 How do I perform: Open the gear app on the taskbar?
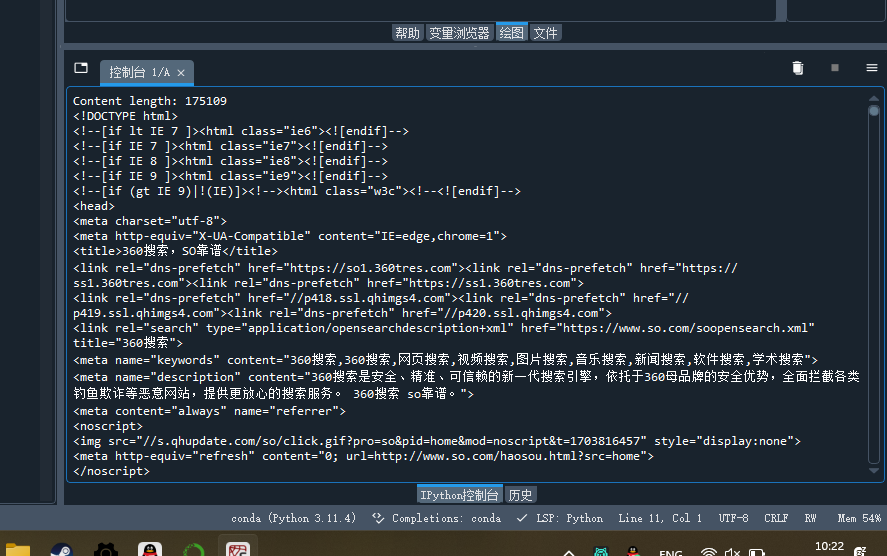coord(106,550)
